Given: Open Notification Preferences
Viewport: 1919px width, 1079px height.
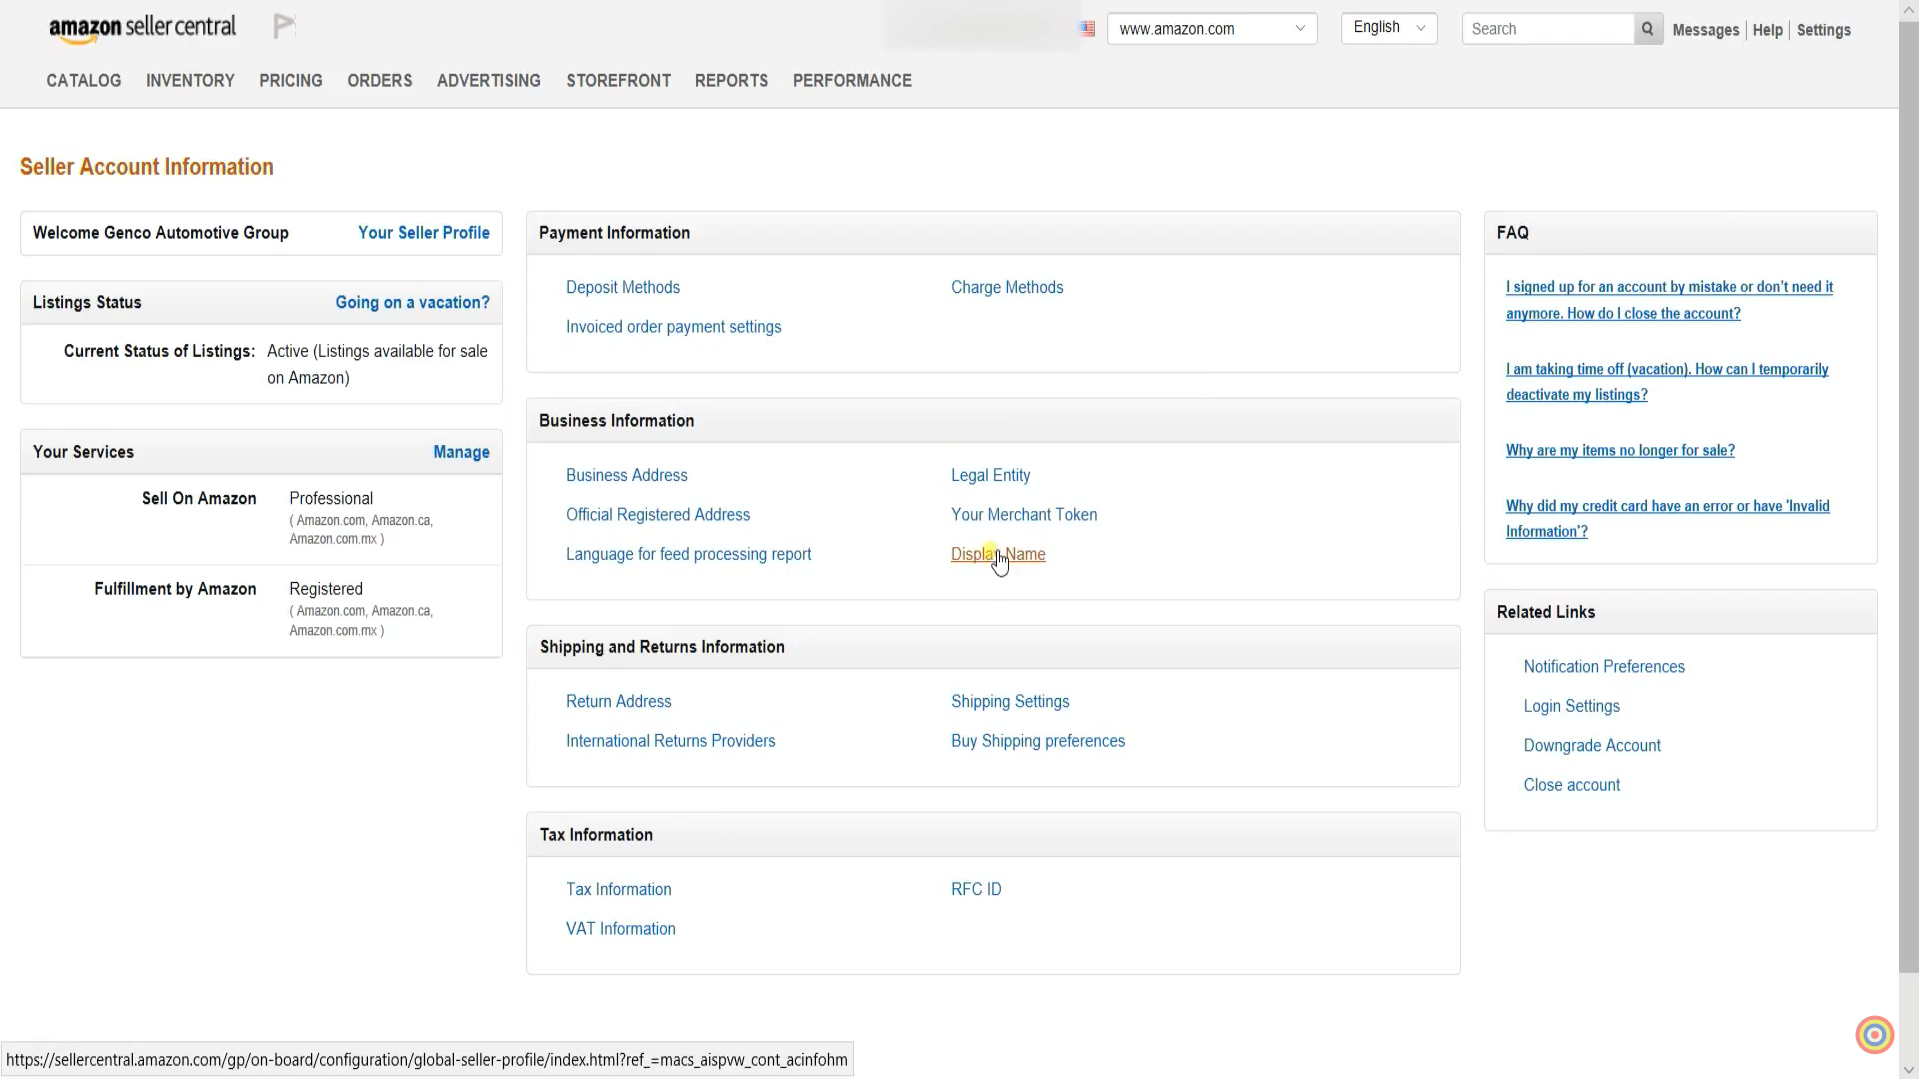Looking at the screenshot, I should pos(1604,667).
